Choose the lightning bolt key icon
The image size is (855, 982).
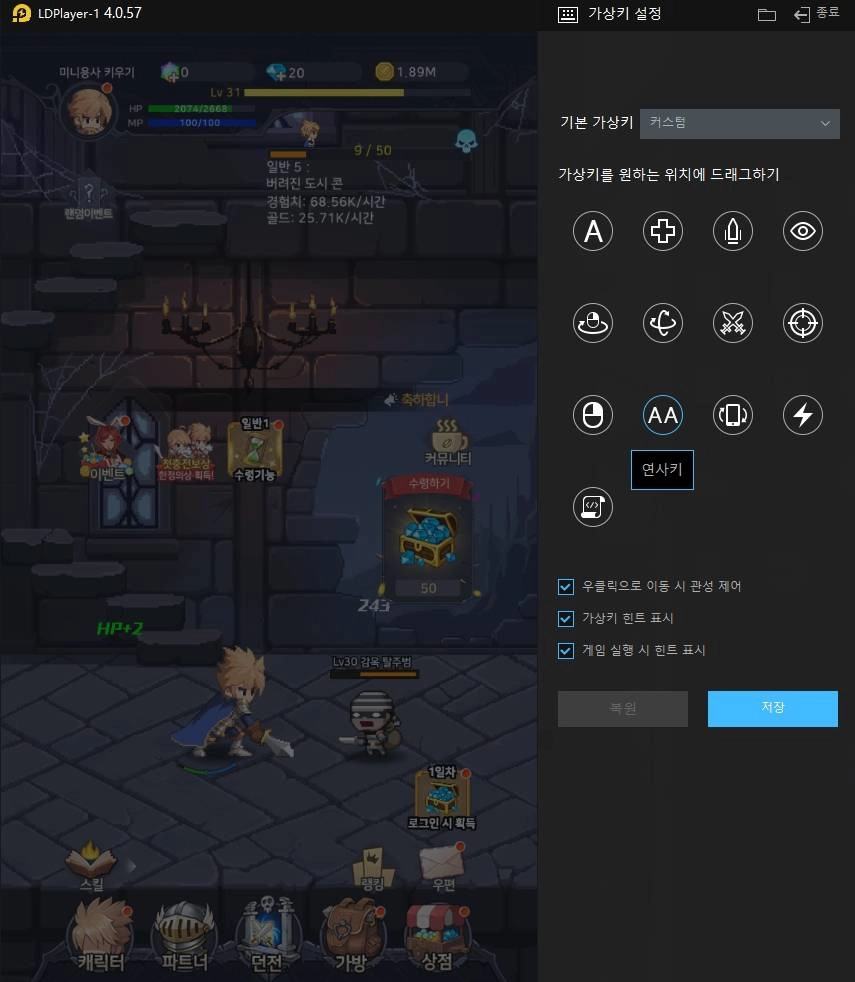802,415
